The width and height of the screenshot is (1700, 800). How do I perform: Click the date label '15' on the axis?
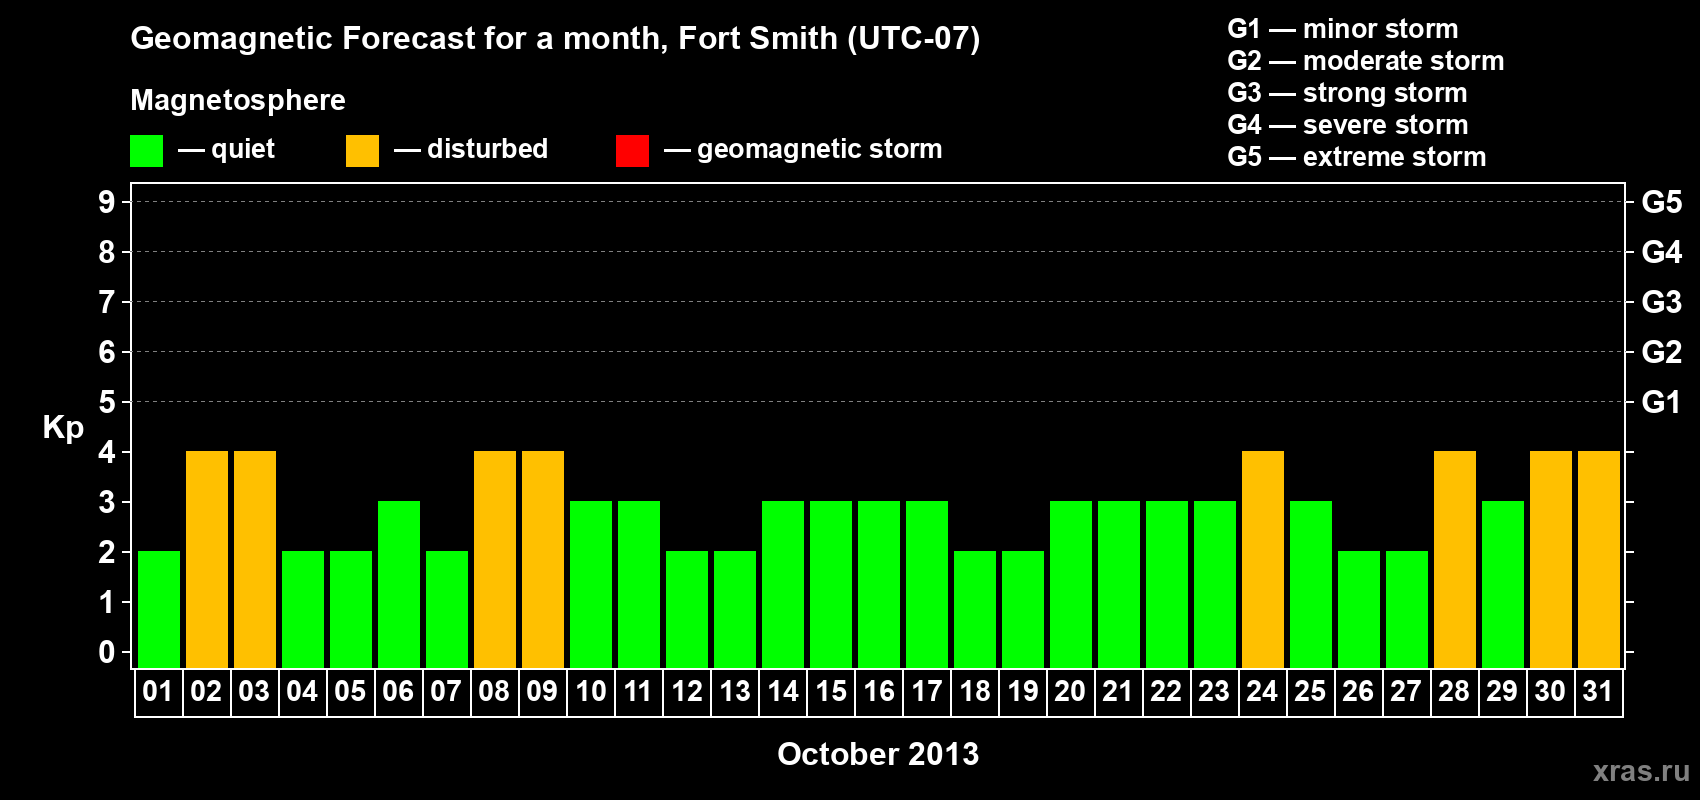[831, 692]
